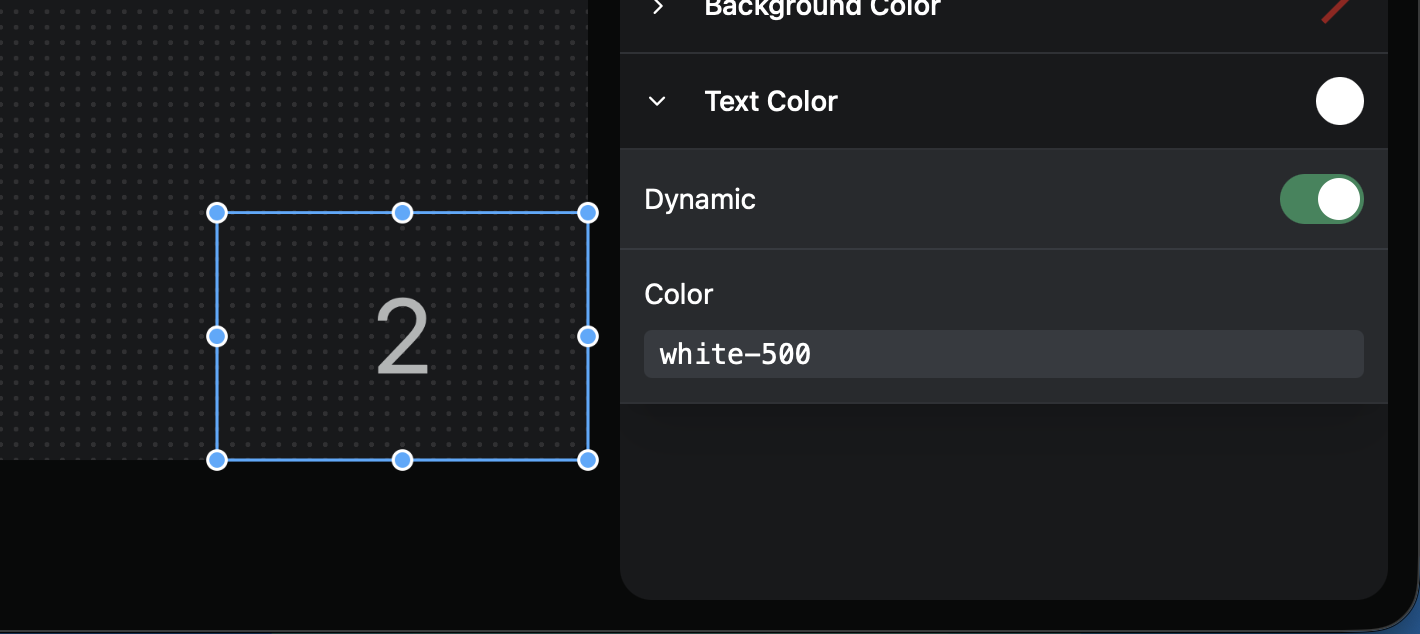
Task: Click the Text Color section title
Action: point(770,101)
